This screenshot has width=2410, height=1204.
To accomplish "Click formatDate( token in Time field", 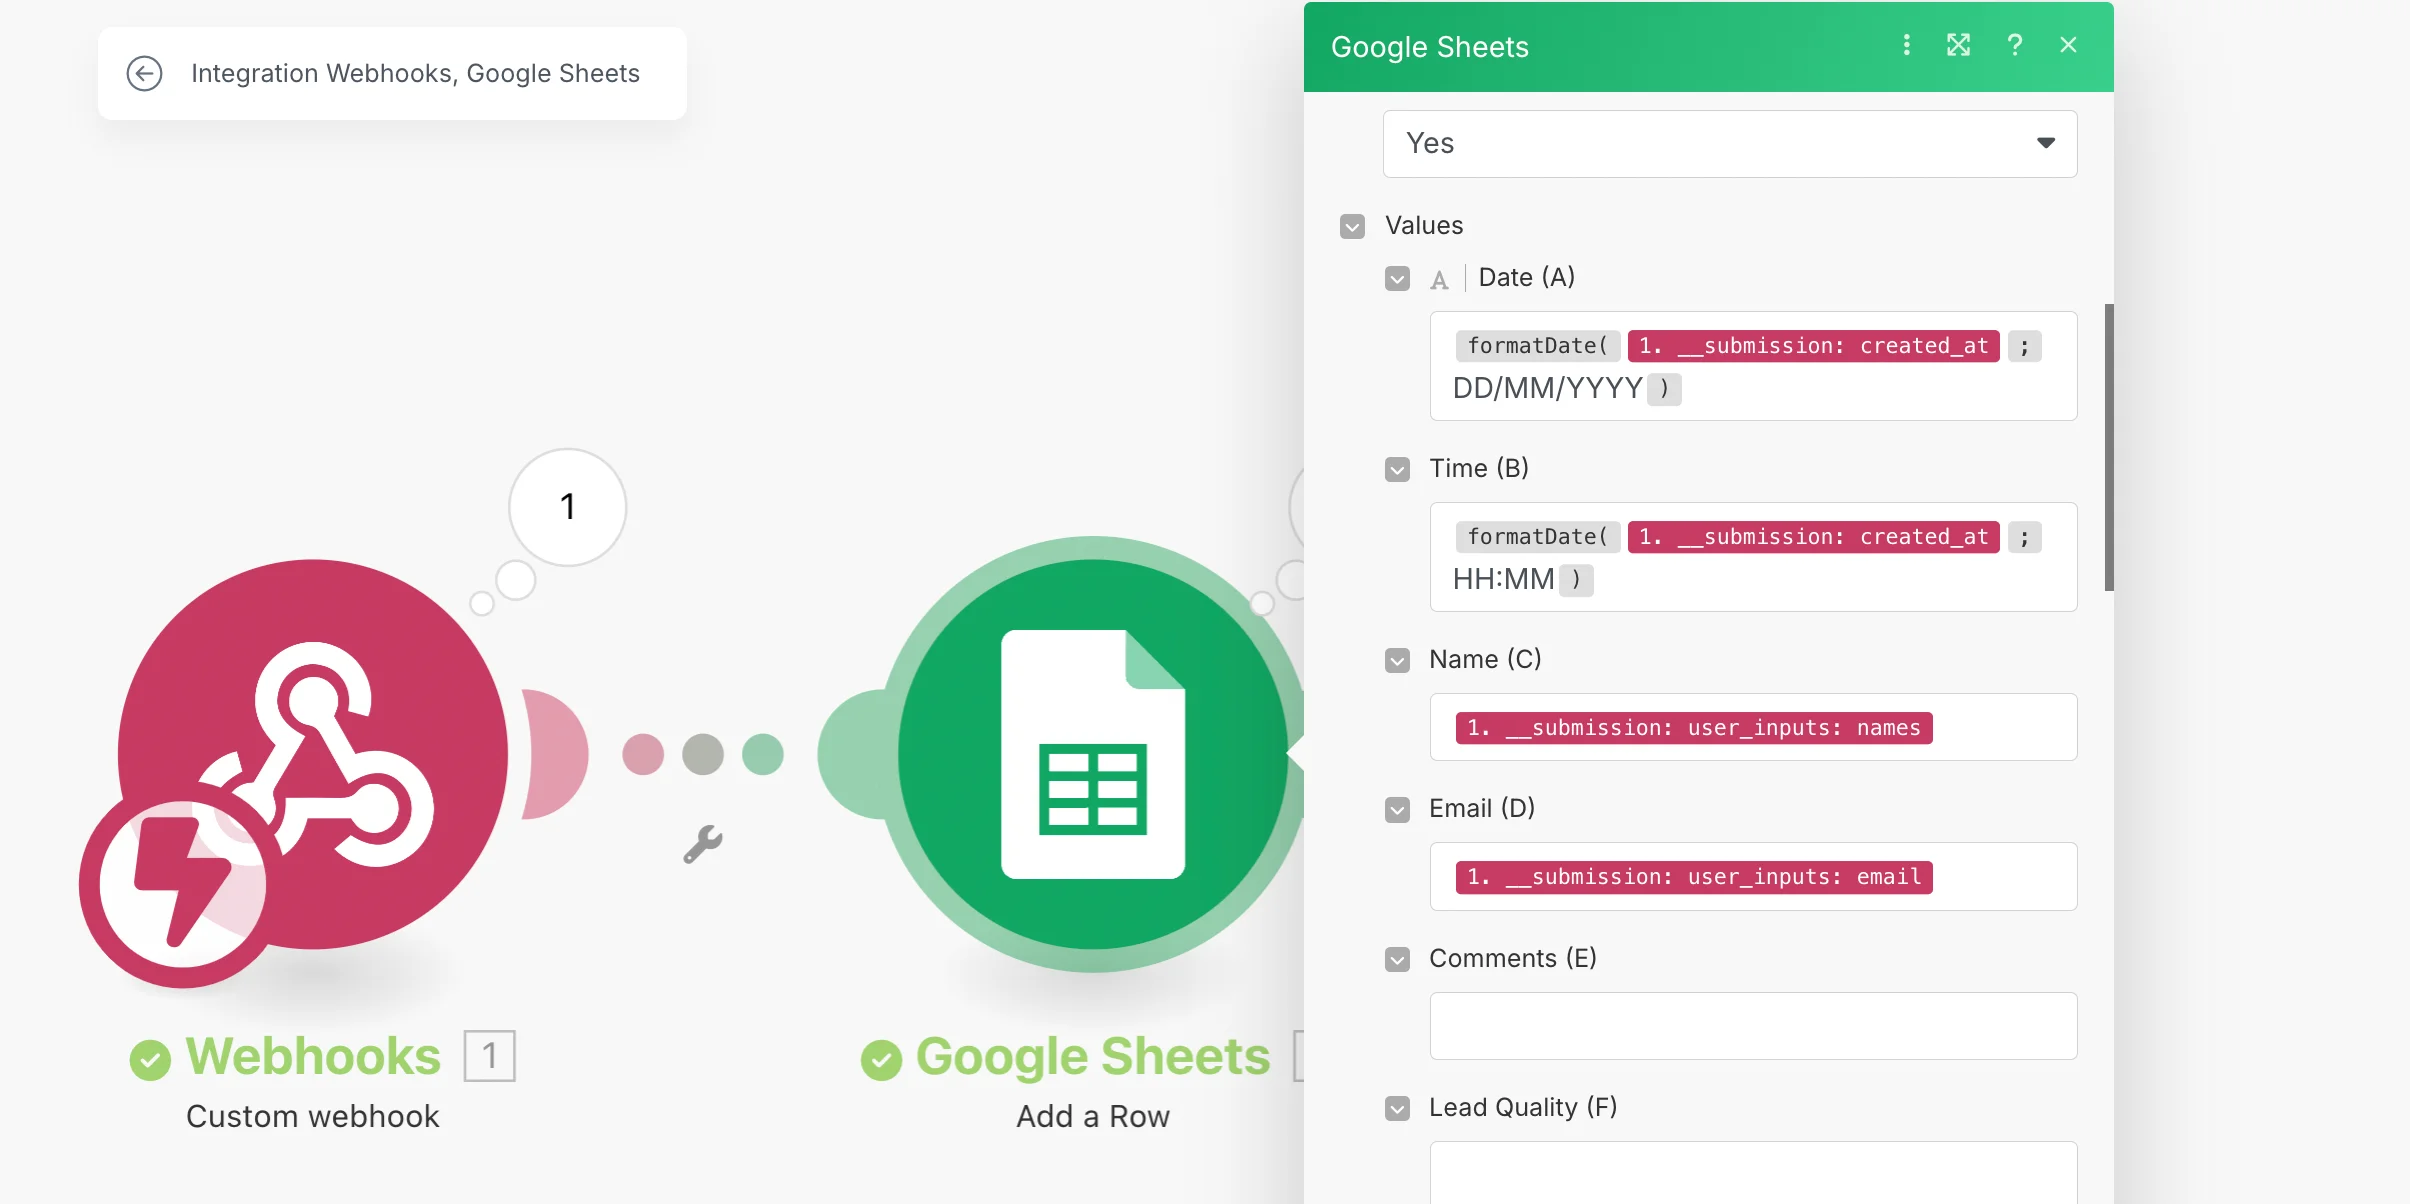I will (x=1538, y=537).
